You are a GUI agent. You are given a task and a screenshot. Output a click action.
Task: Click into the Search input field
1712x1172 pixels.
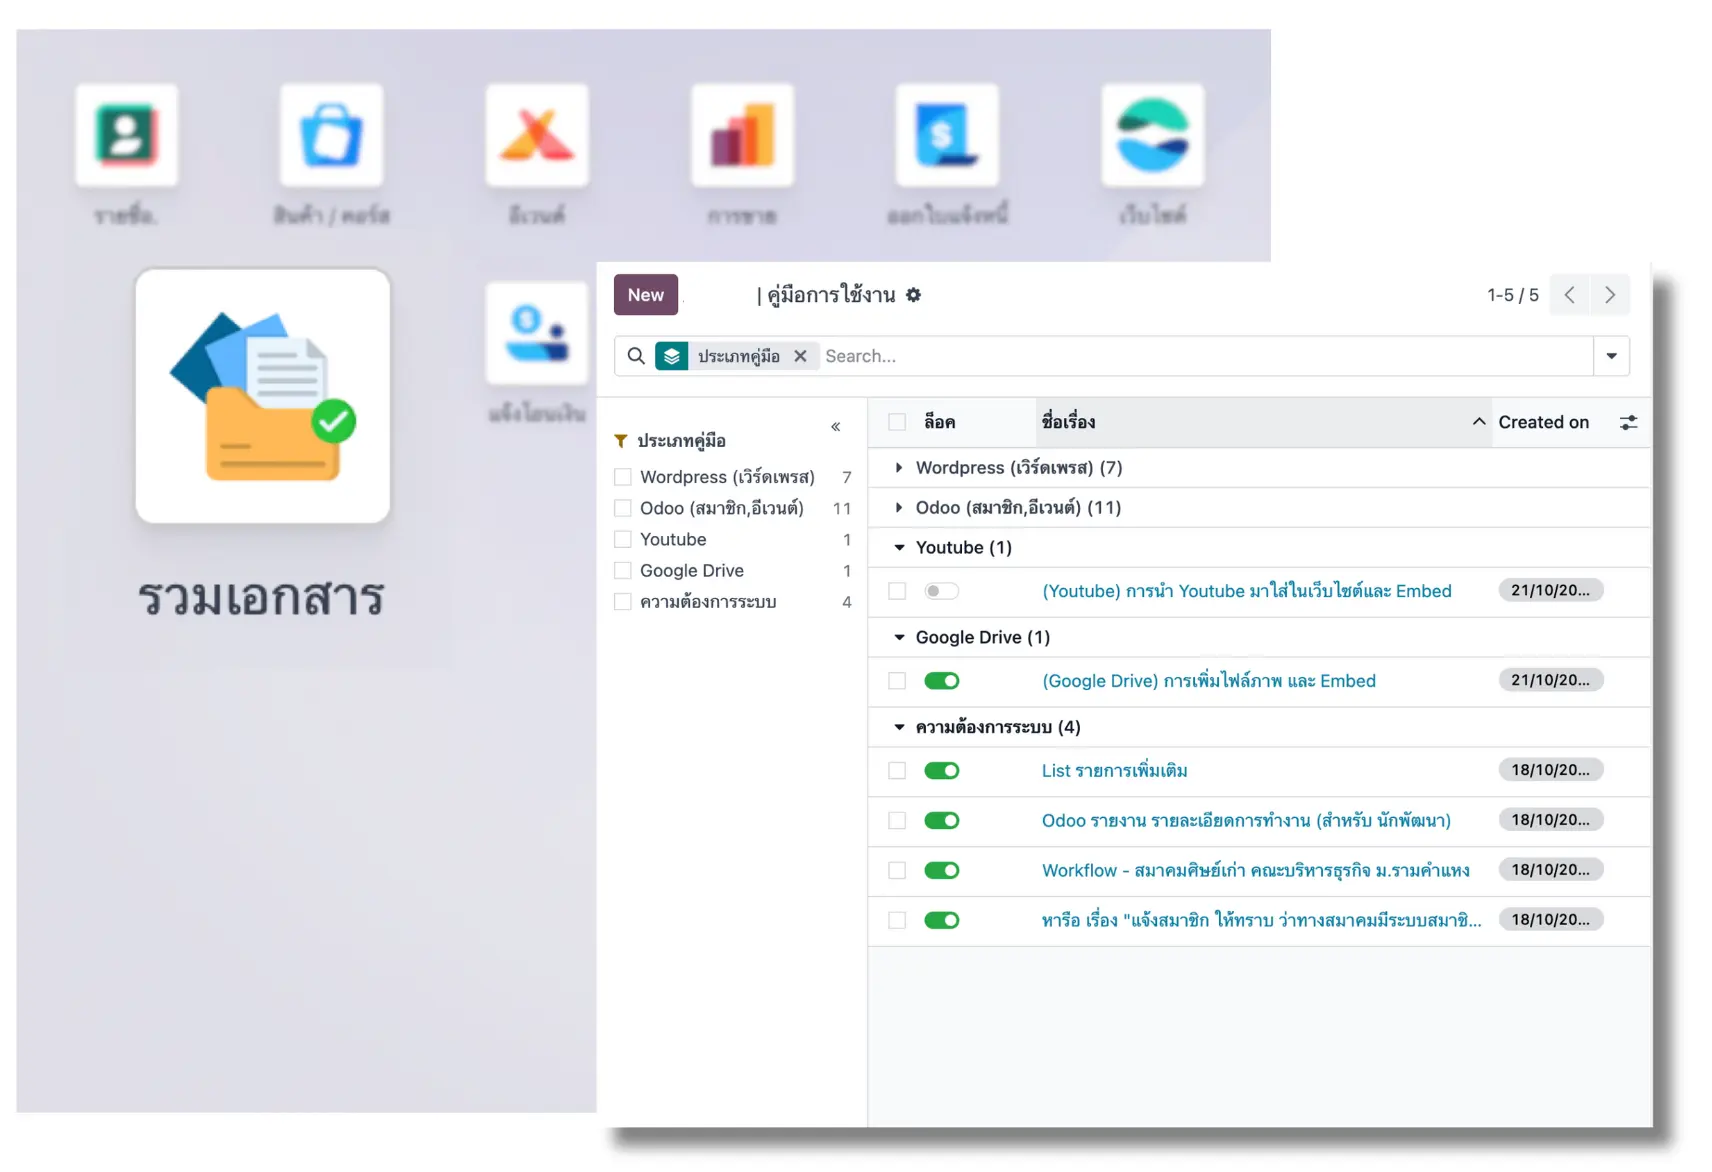coord(1200,356)
